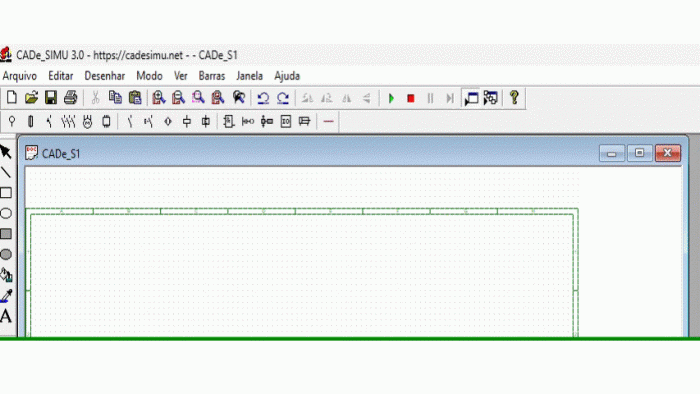
Task: Open the Editar menu
Action: point(61,76)
